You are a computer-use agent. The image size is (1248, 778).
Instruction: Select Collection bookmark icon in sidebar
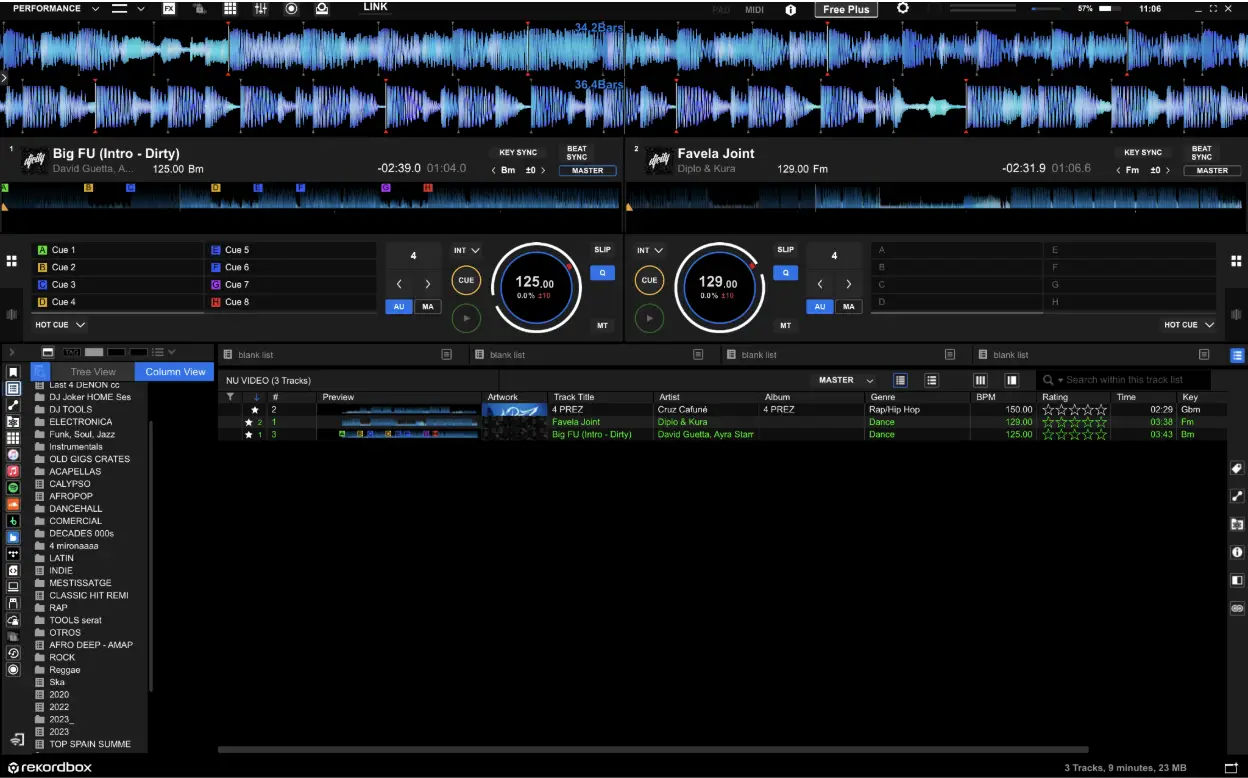(x=13, y=372)
